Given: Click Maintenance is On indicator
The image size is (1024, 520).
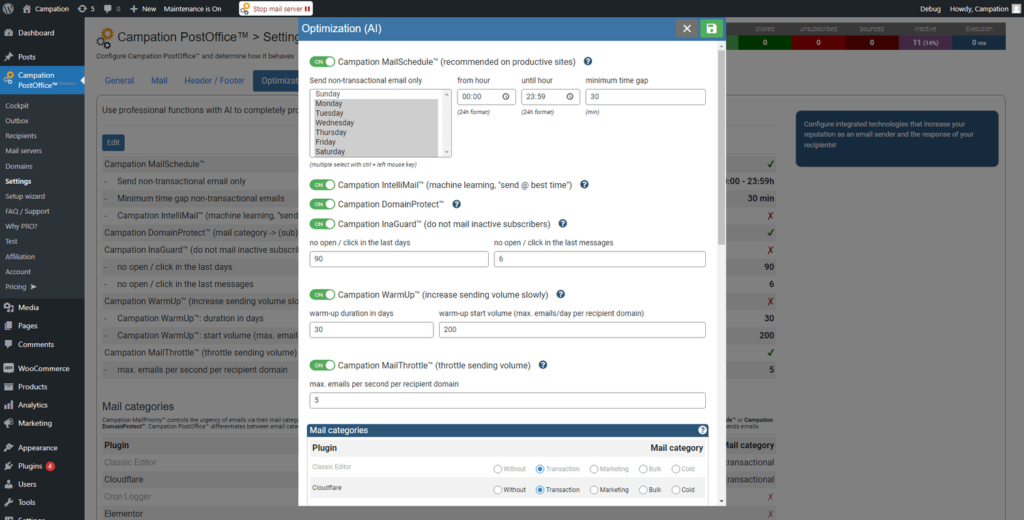Looking at the screenshot, I should click(x=193, y=9).
